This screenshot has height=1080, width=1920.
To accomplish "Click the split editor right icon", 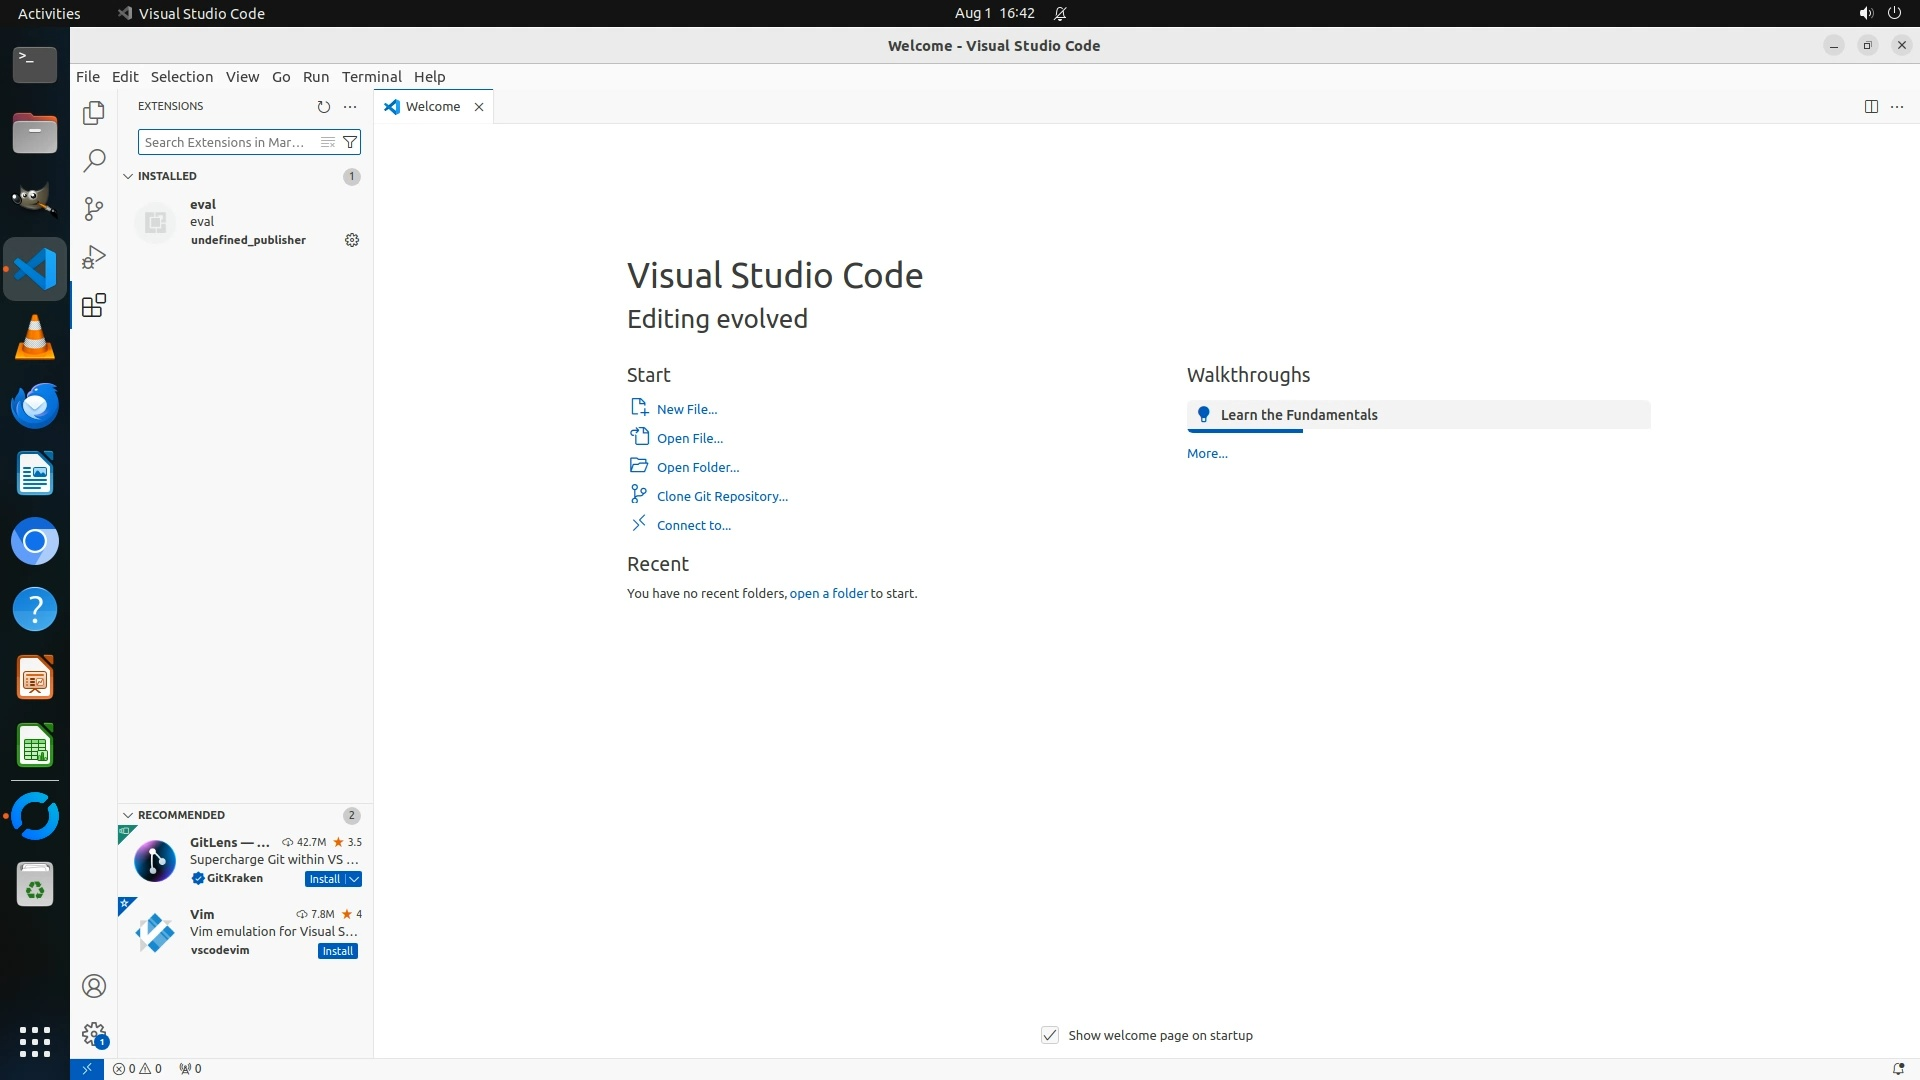I will tap(1871, 107).
